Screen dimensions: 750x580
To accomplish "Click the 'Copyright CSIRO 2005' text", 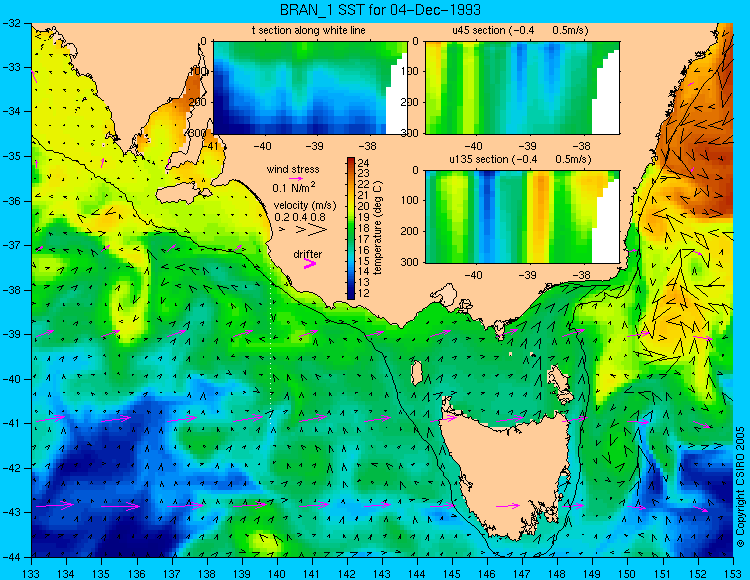I will point(740,488).
